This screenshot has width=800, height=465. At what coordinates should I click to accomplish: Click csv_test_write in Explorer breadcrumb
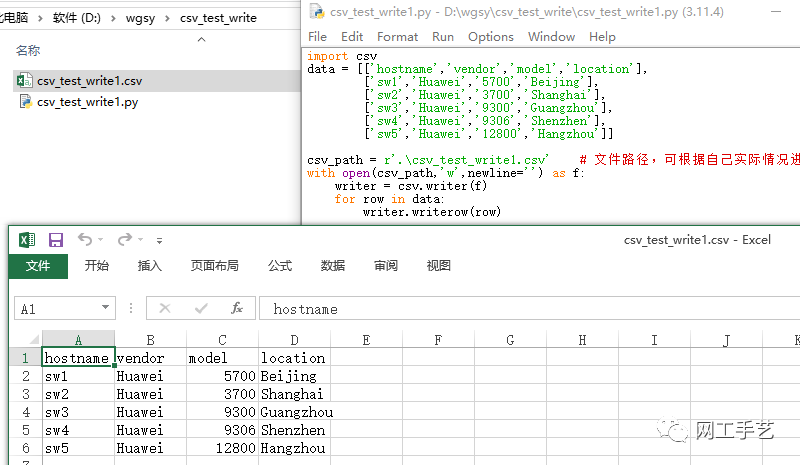(x=218, y=18)
